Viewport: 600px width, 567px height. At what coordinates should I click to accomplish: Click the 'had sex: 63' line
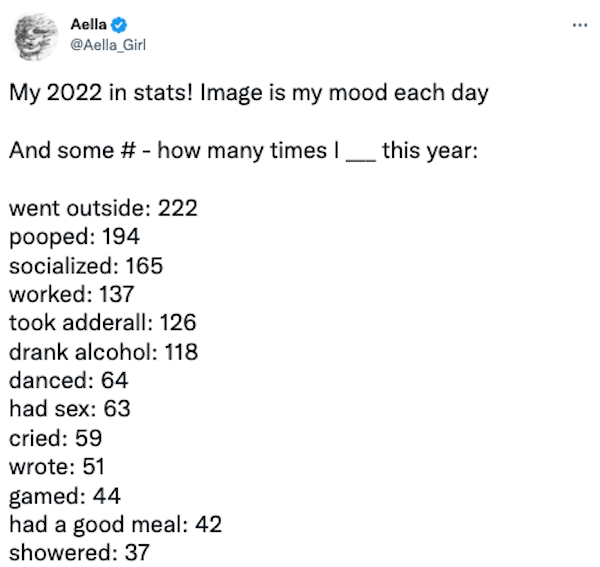click(70, 409)
